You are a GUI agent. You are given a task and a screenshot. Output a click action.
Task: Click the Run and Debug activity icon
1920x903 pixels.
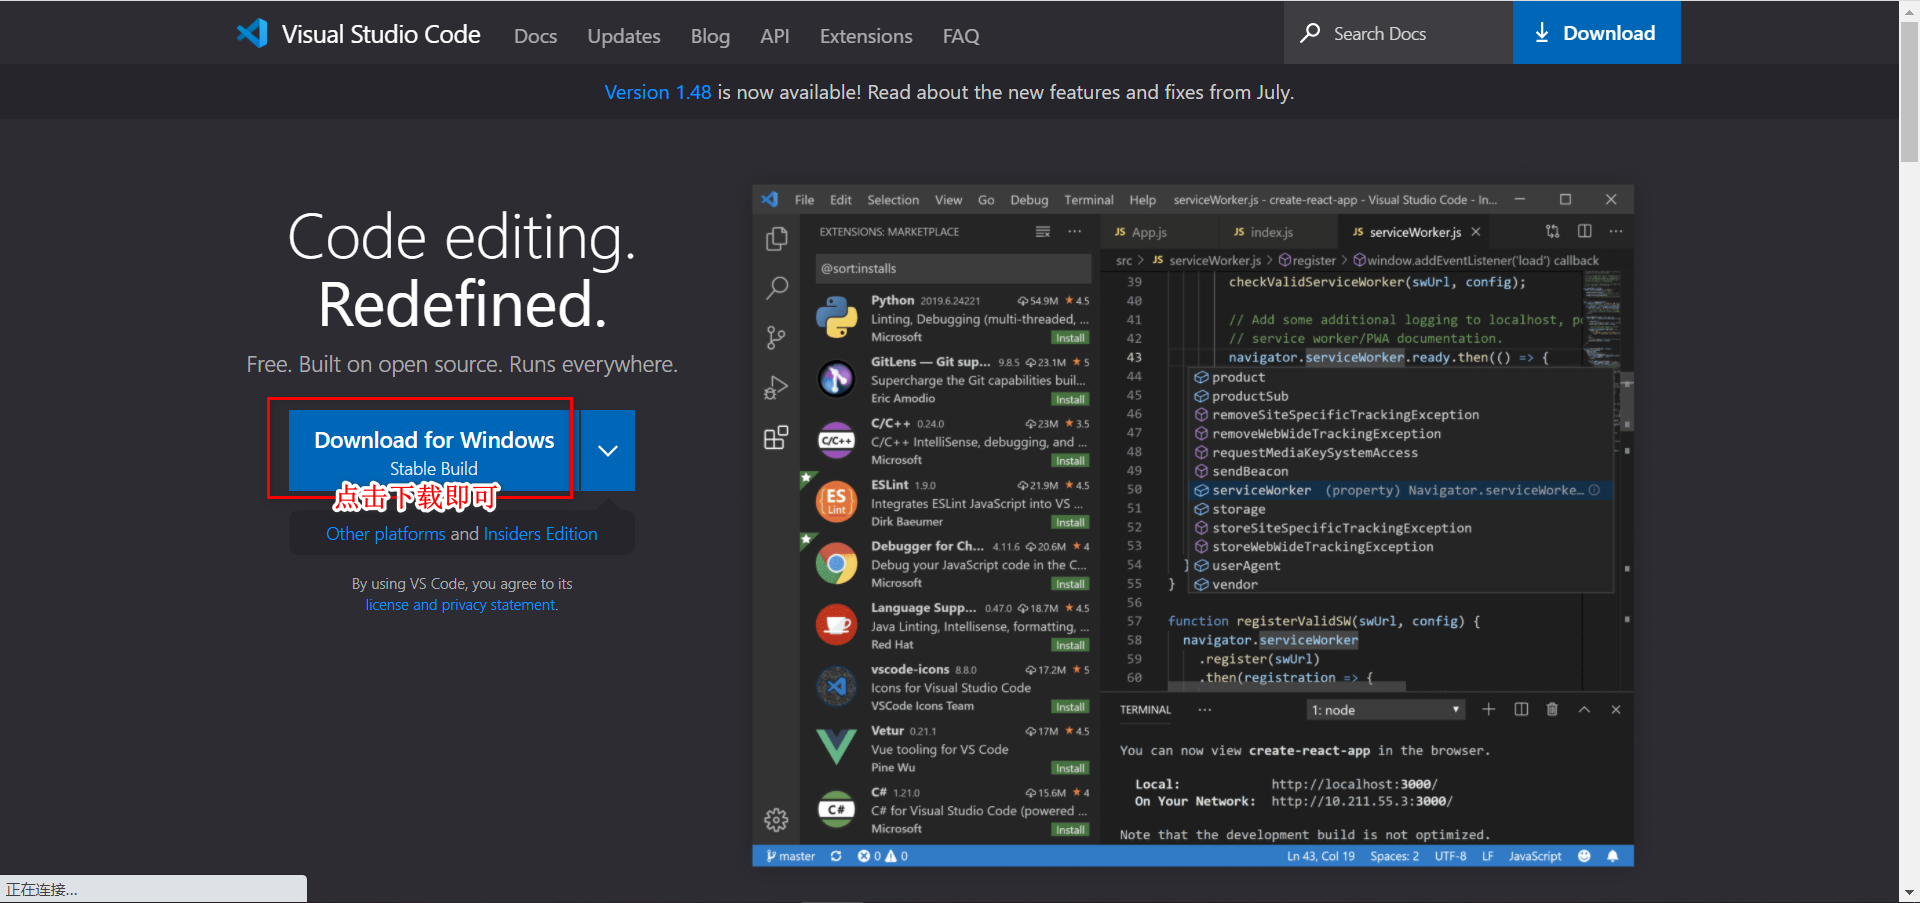(x=776, y=388)
